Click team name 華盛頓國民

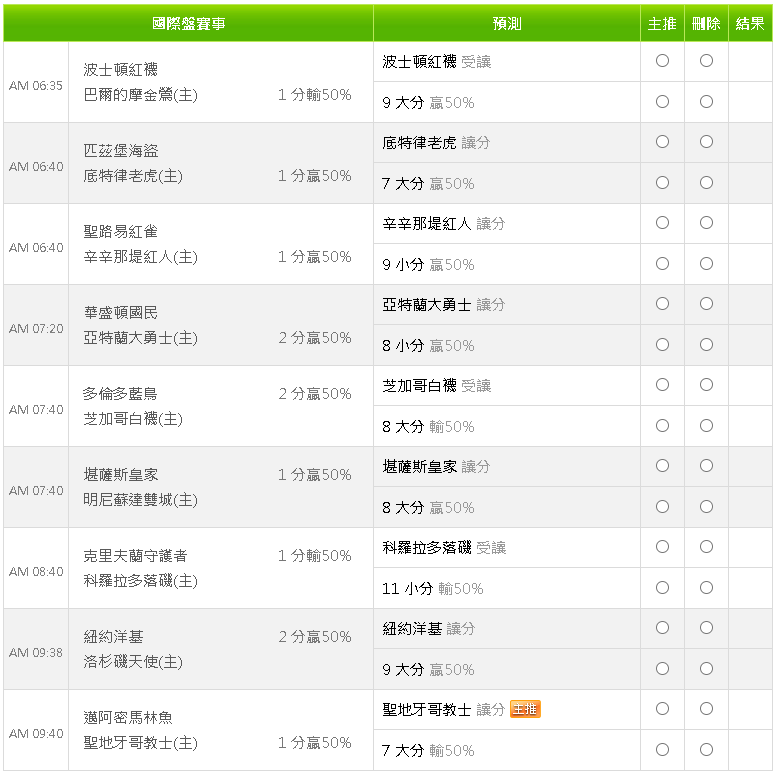[x=120, y=312]
